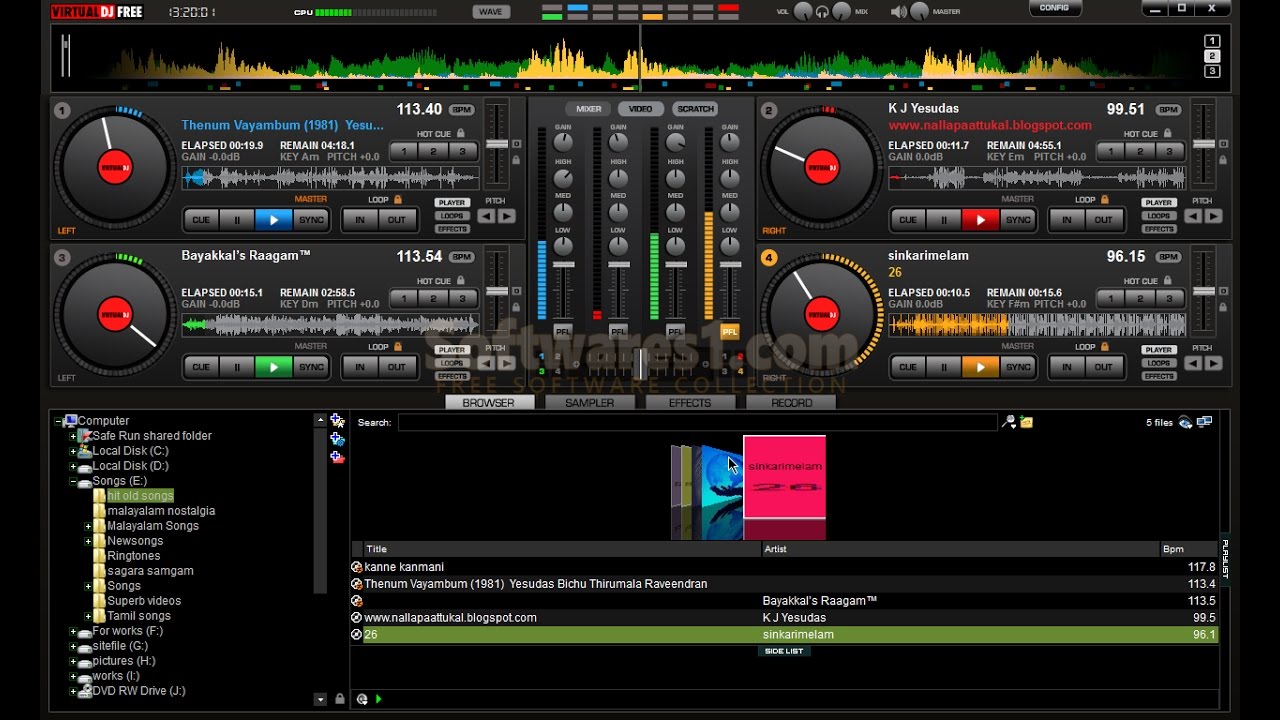Click the deck 1 turntable platter
Viewport: 1280px width, 720px height.
click(x=115, y=167)
